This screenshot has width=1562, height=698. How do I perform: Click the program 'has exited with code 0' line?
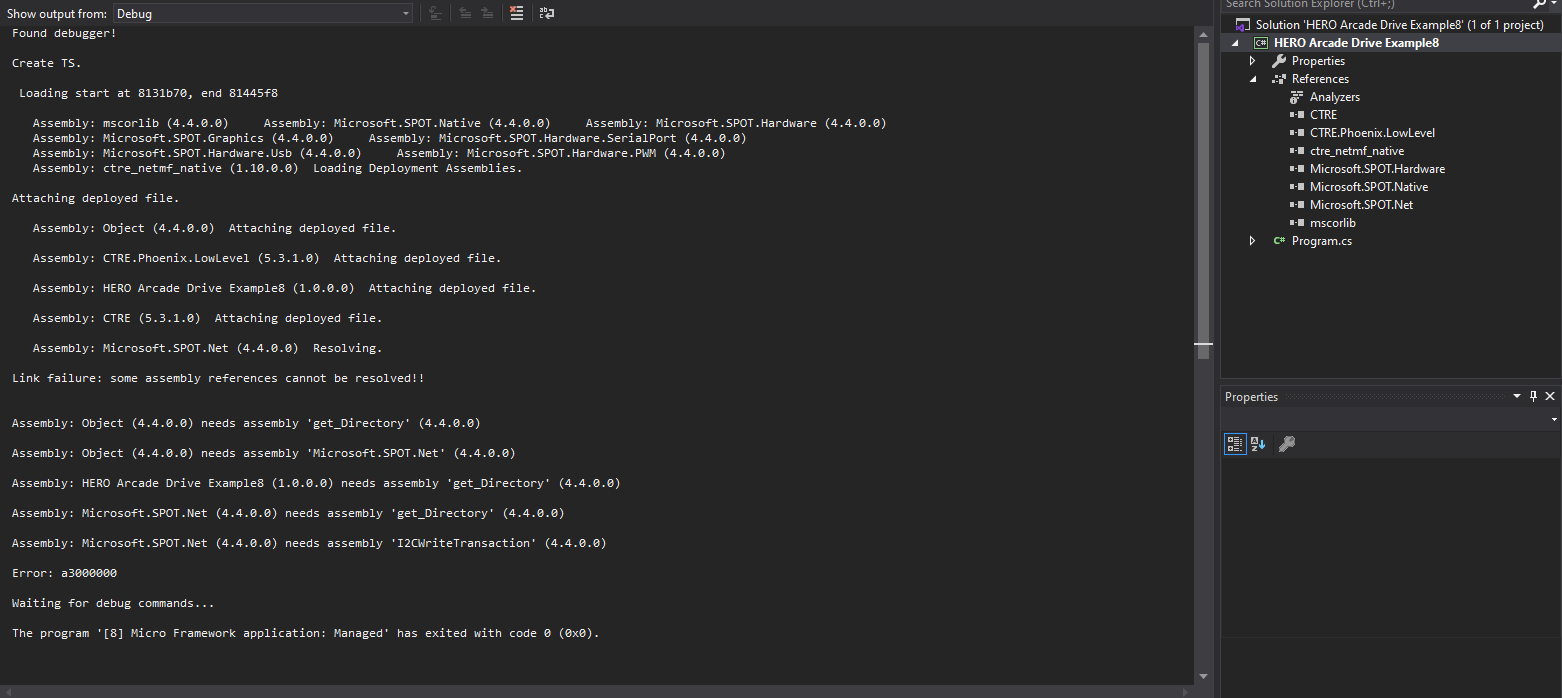pos(306,633)
